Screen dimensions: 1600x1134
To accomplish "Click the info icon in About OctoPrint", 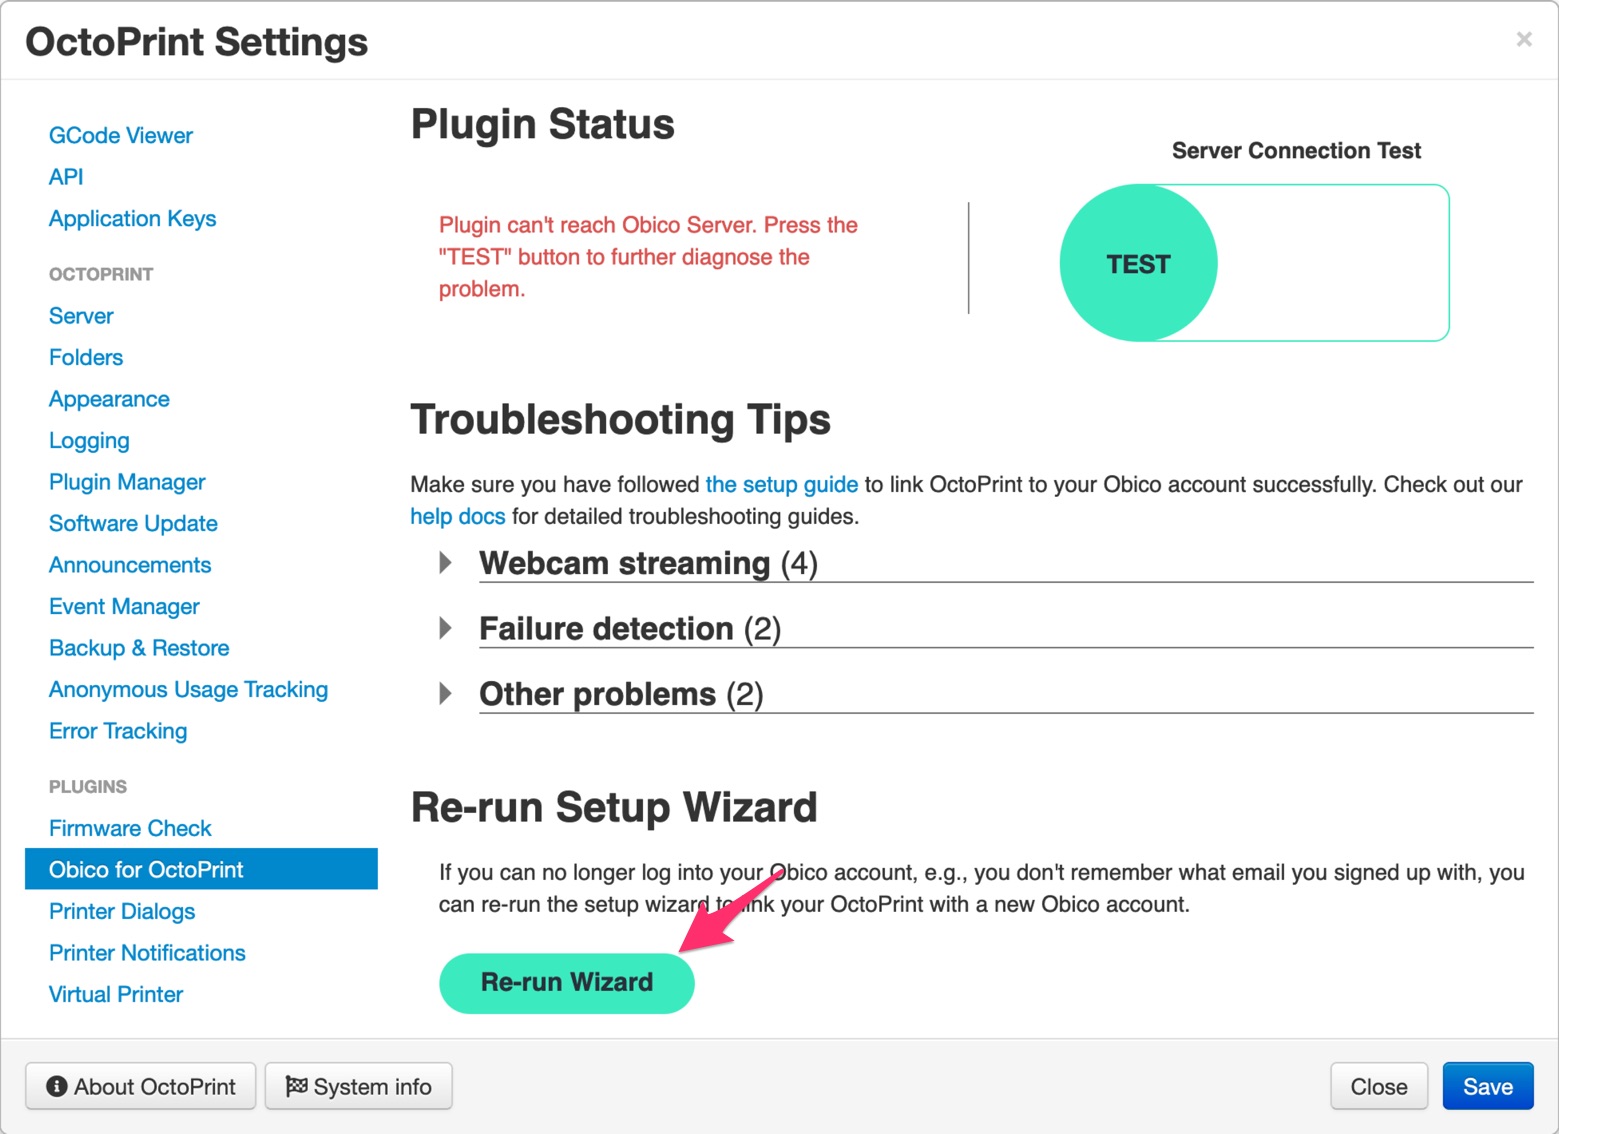I will (57, 1086).
